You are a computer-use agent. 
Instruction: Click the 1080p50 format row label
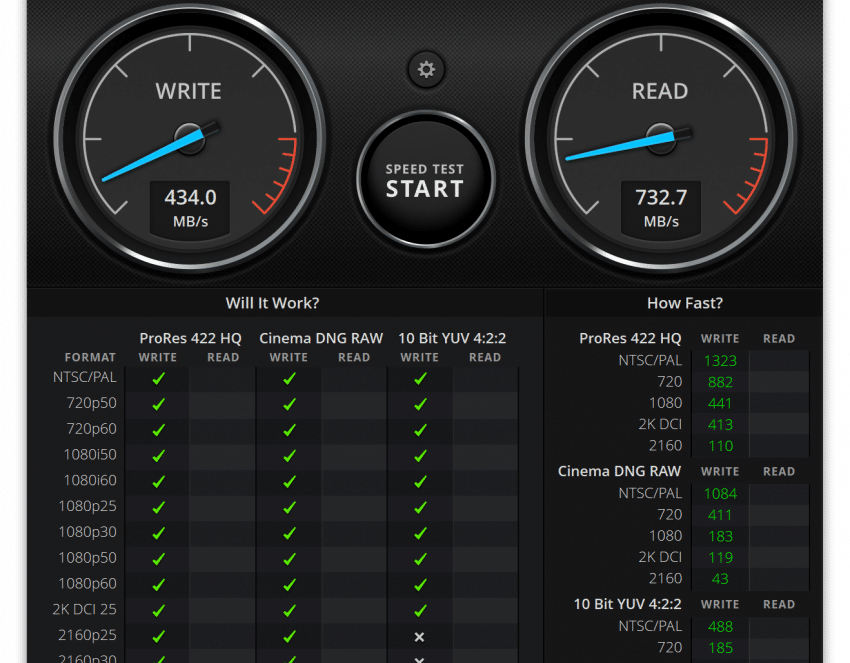point(87,558)
